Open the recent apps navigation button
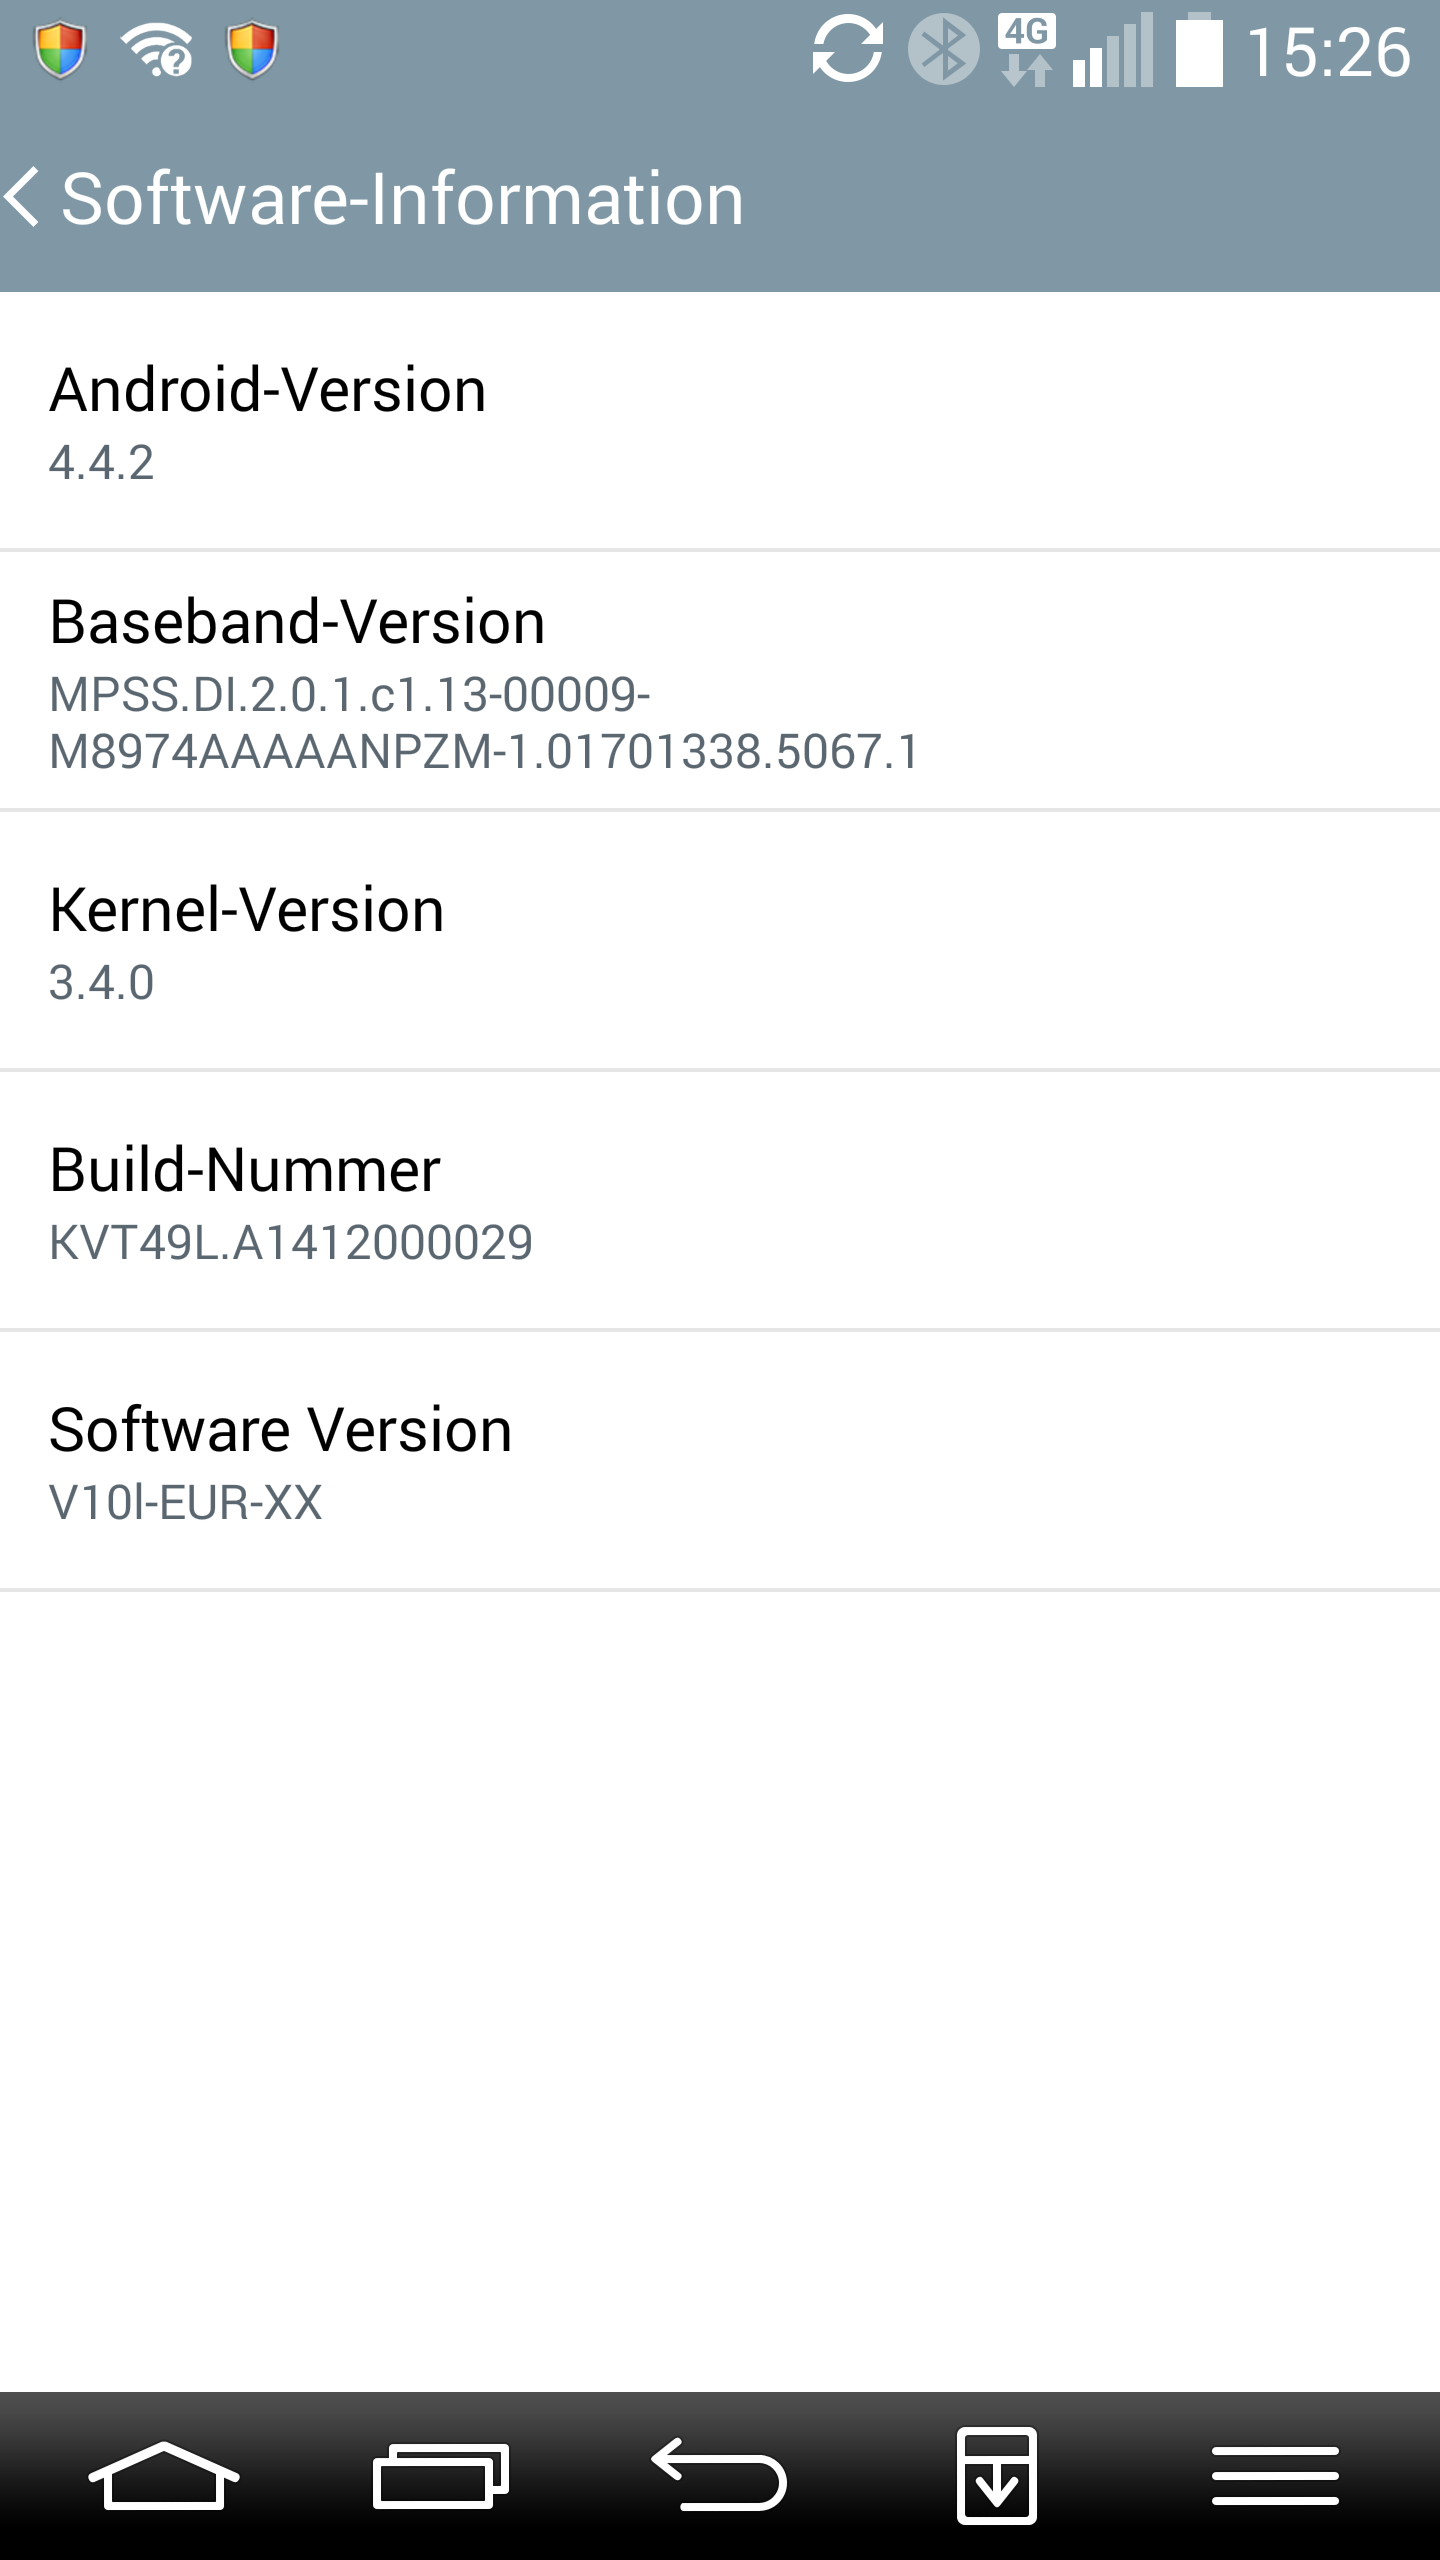This screenshot has width=1440, height=2560. point(441,2476)
